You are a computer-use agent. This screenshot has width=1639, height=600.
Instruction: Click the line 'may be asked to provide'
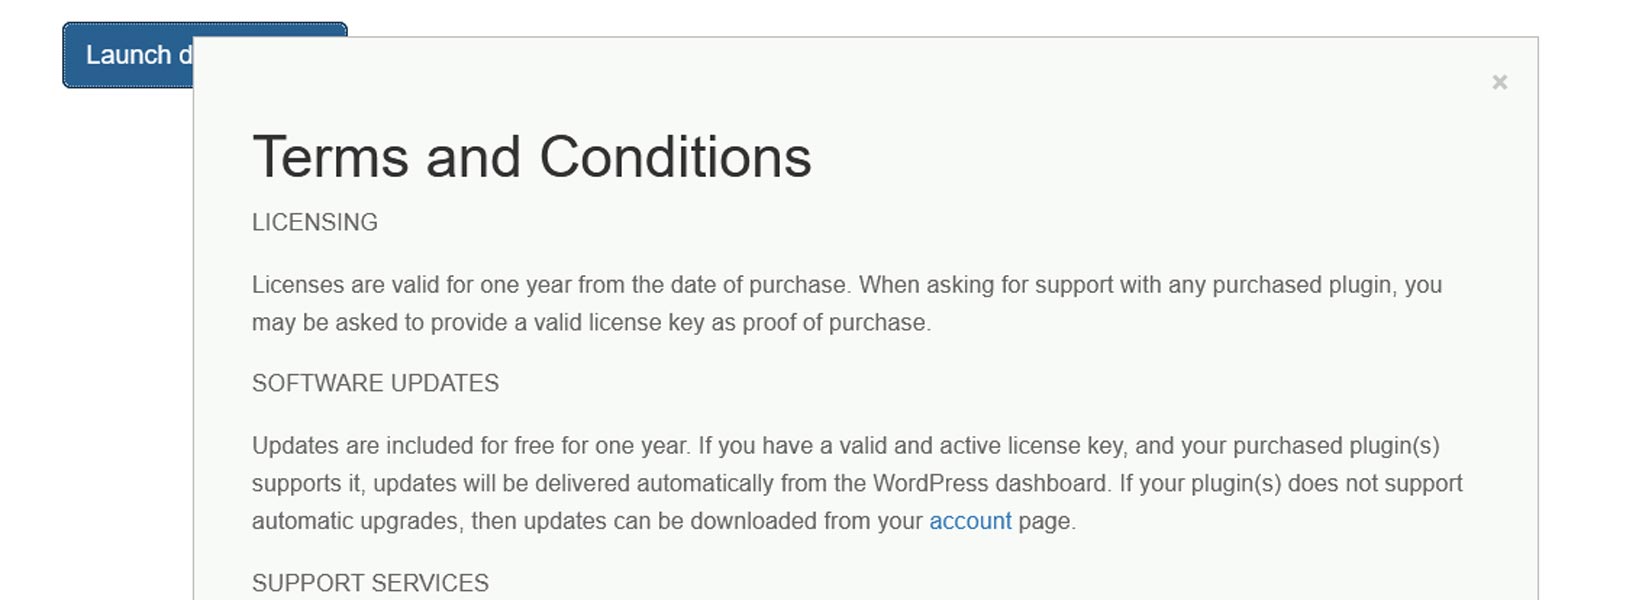click(590, 323)
